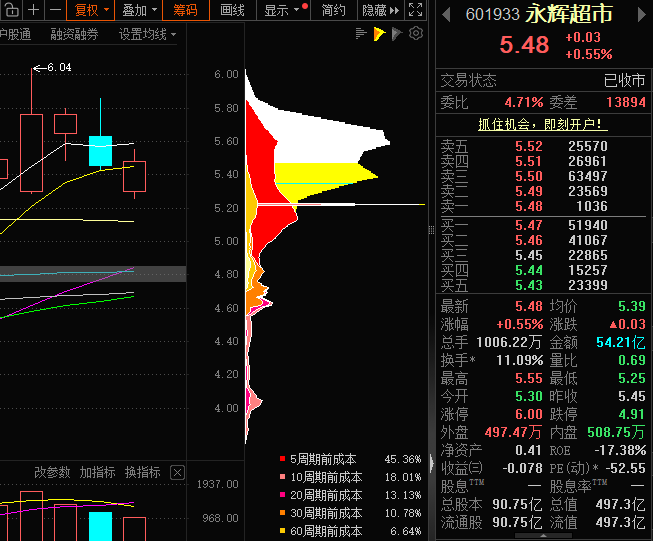The image size is (653, 541).
Task: Click the splitter handle beside chip chart
Action: click(431, 229)
